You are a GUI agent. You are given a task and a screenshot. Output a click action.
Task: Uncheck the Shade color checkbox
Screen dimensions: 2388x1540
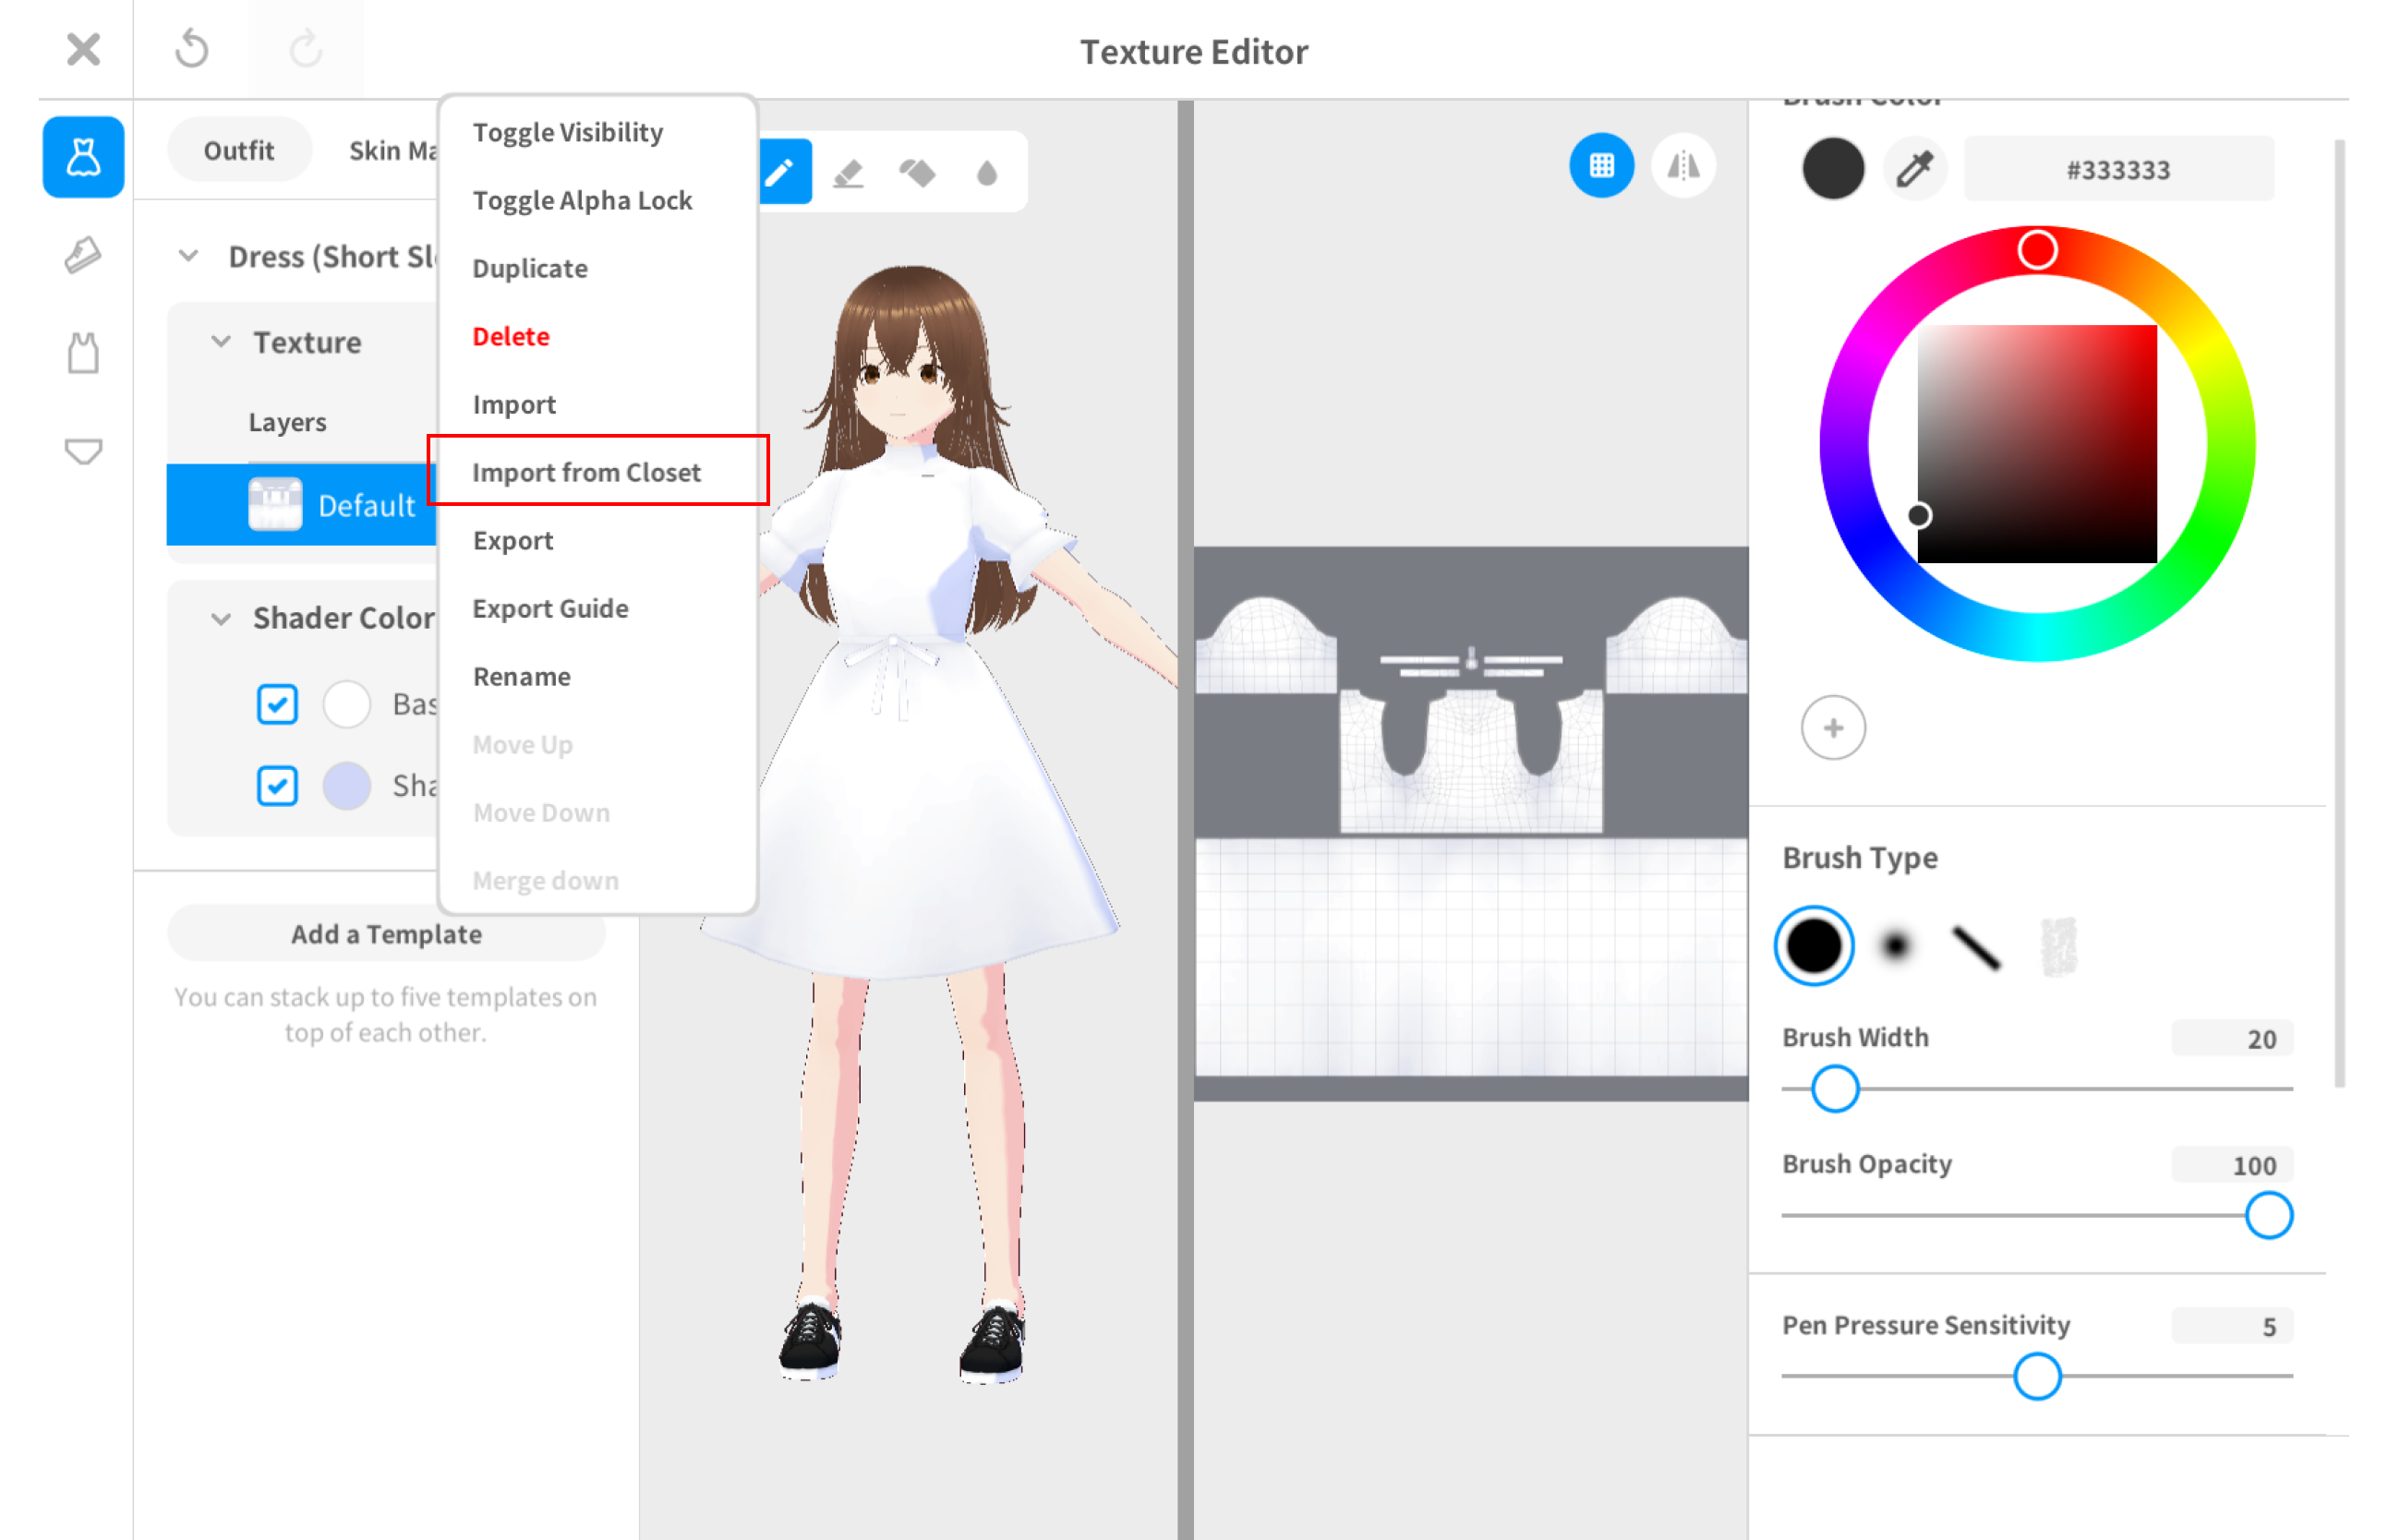(277, 785)
